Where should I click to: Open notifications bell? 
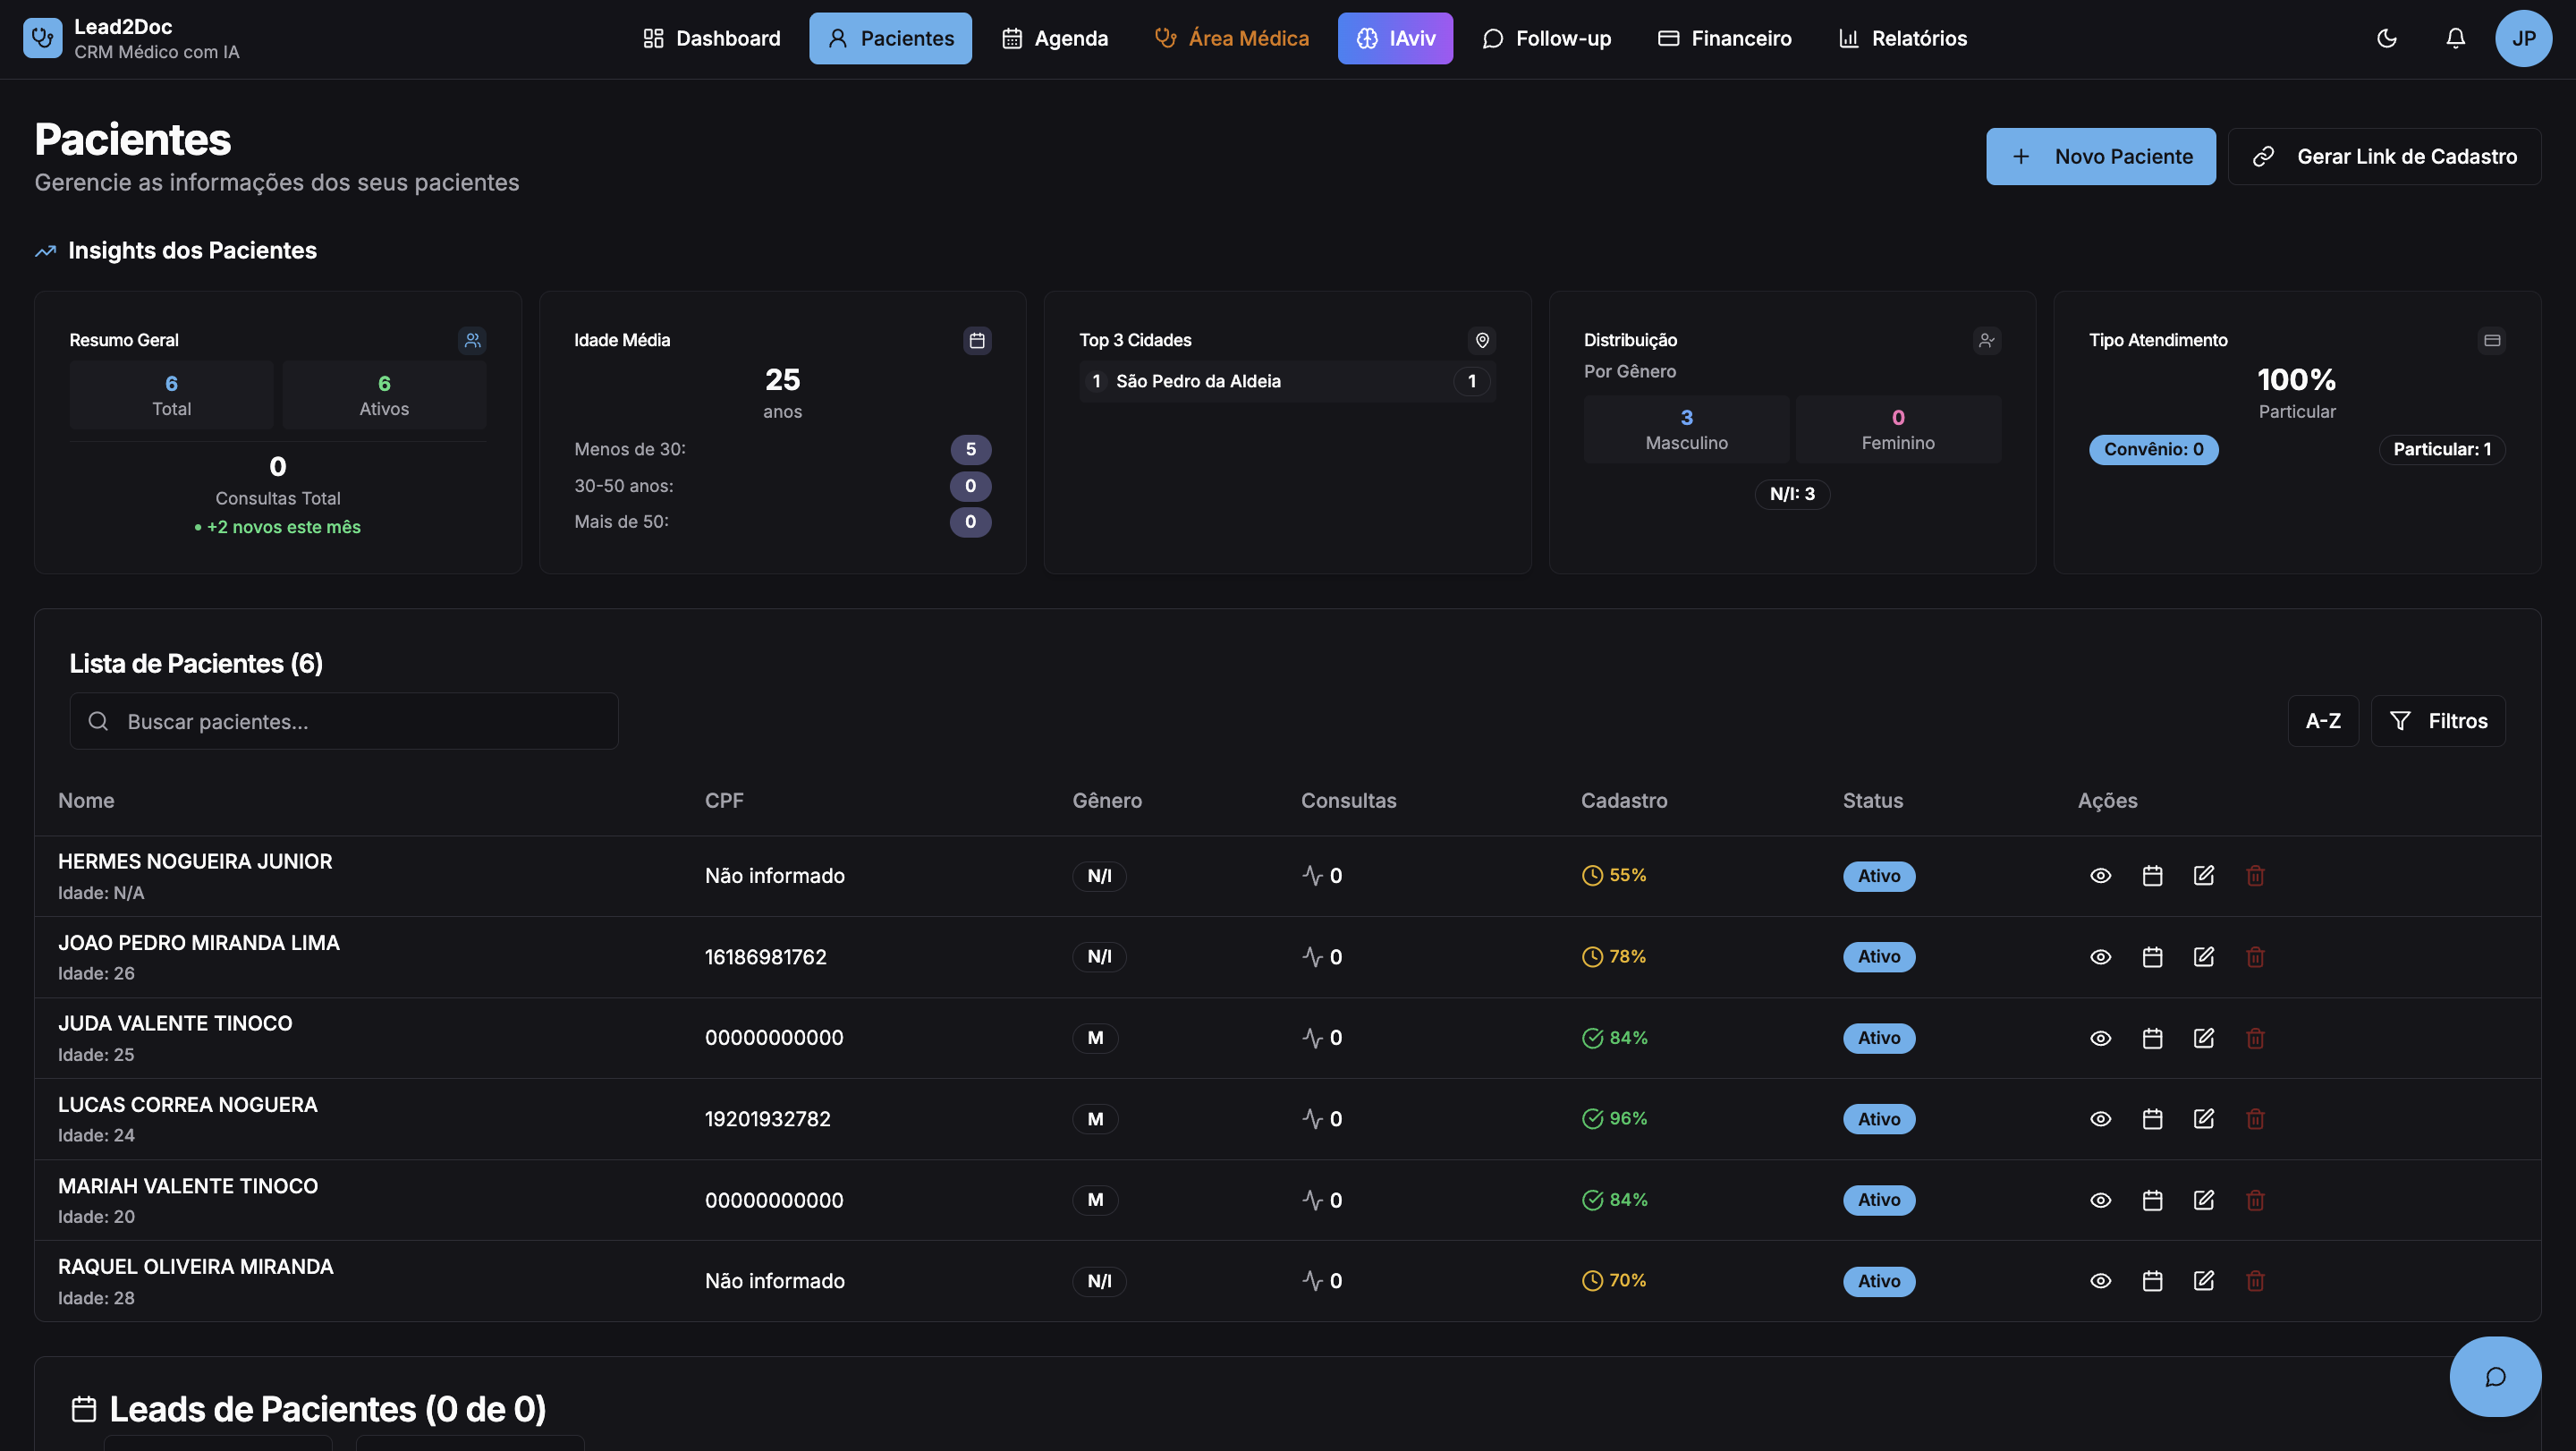pos(2455,38)
